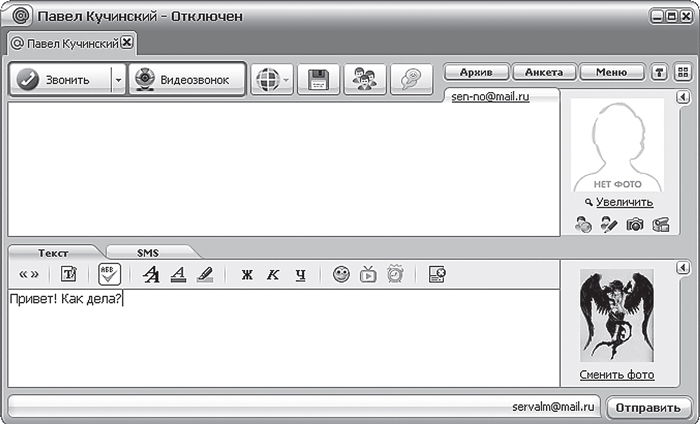Viewport: 700px width, 424px height.
Task: Click in the message text input area
Action: pyautogui.click(x=280, y=340)
